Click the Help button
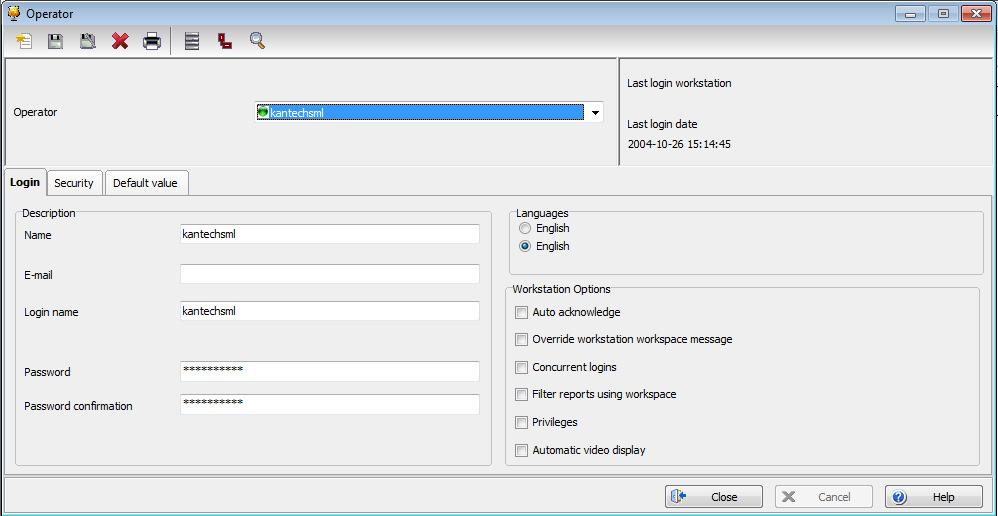Screen dimensions: 998x516 pos(934,497)
